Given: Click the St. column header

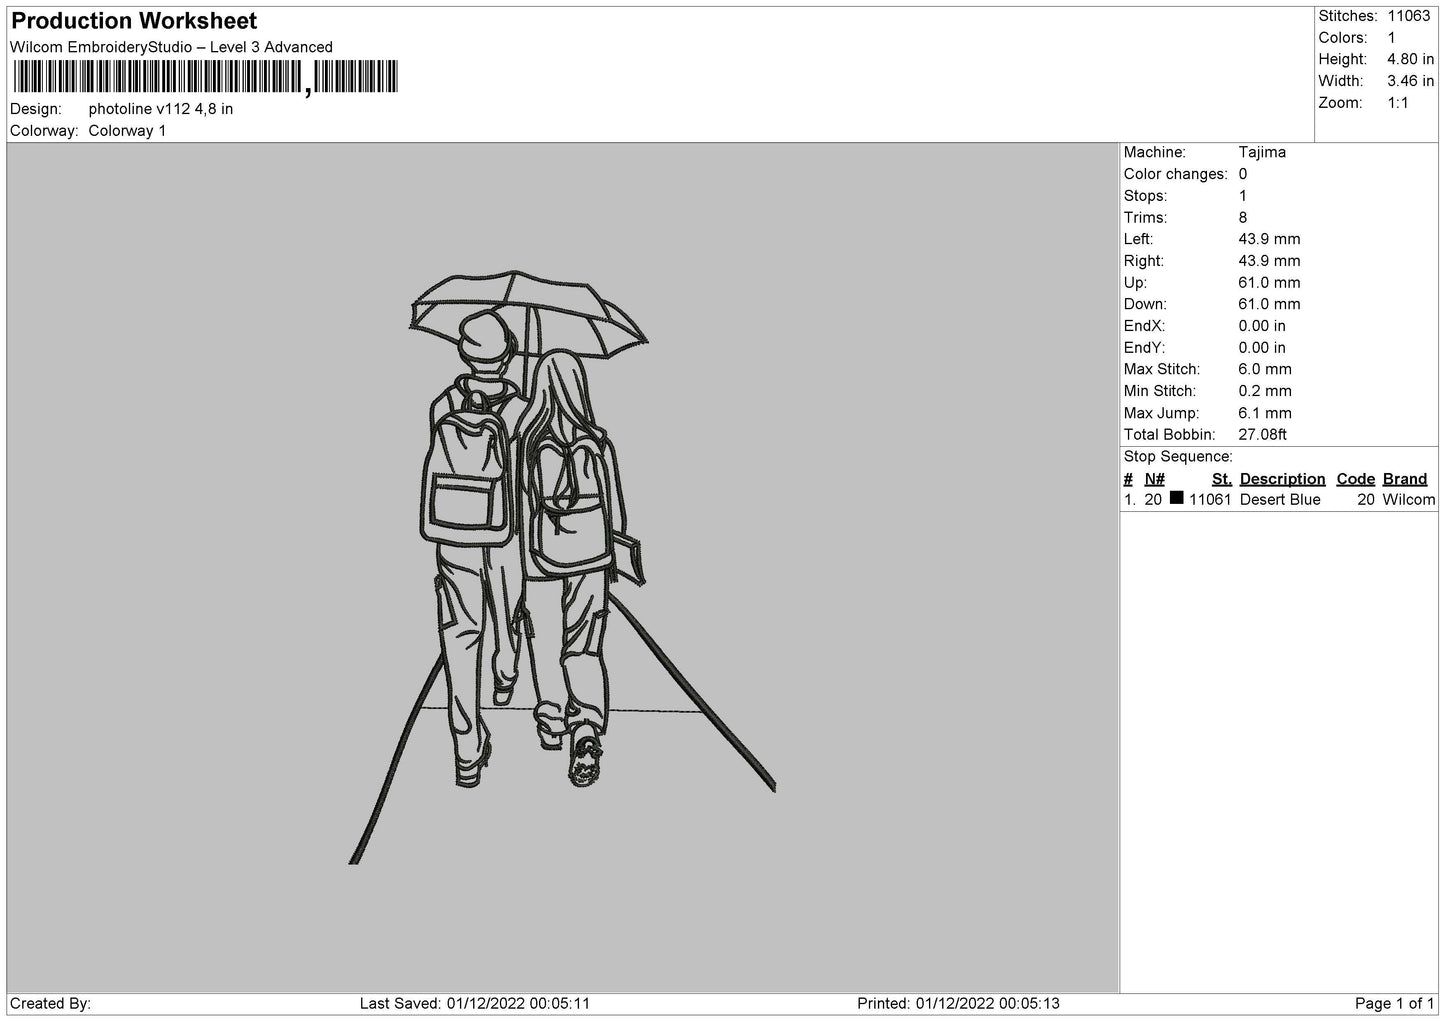Looking at the screenshot, I should (x=1221, y=479).
